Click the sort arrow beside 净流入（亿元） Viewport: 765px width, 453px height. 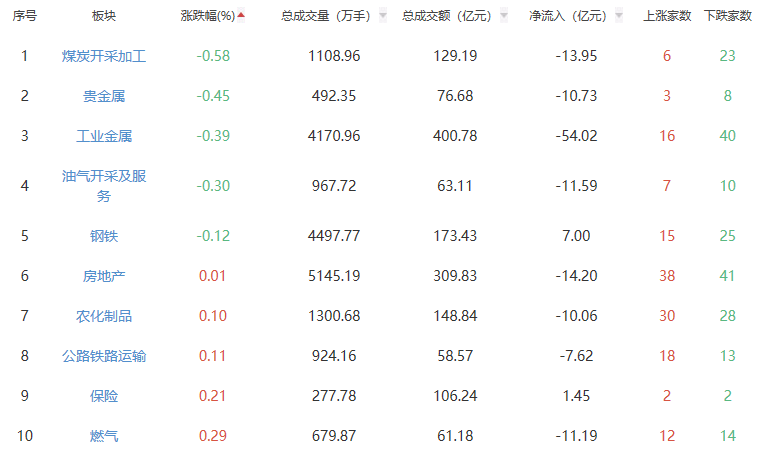click(622, 16)
